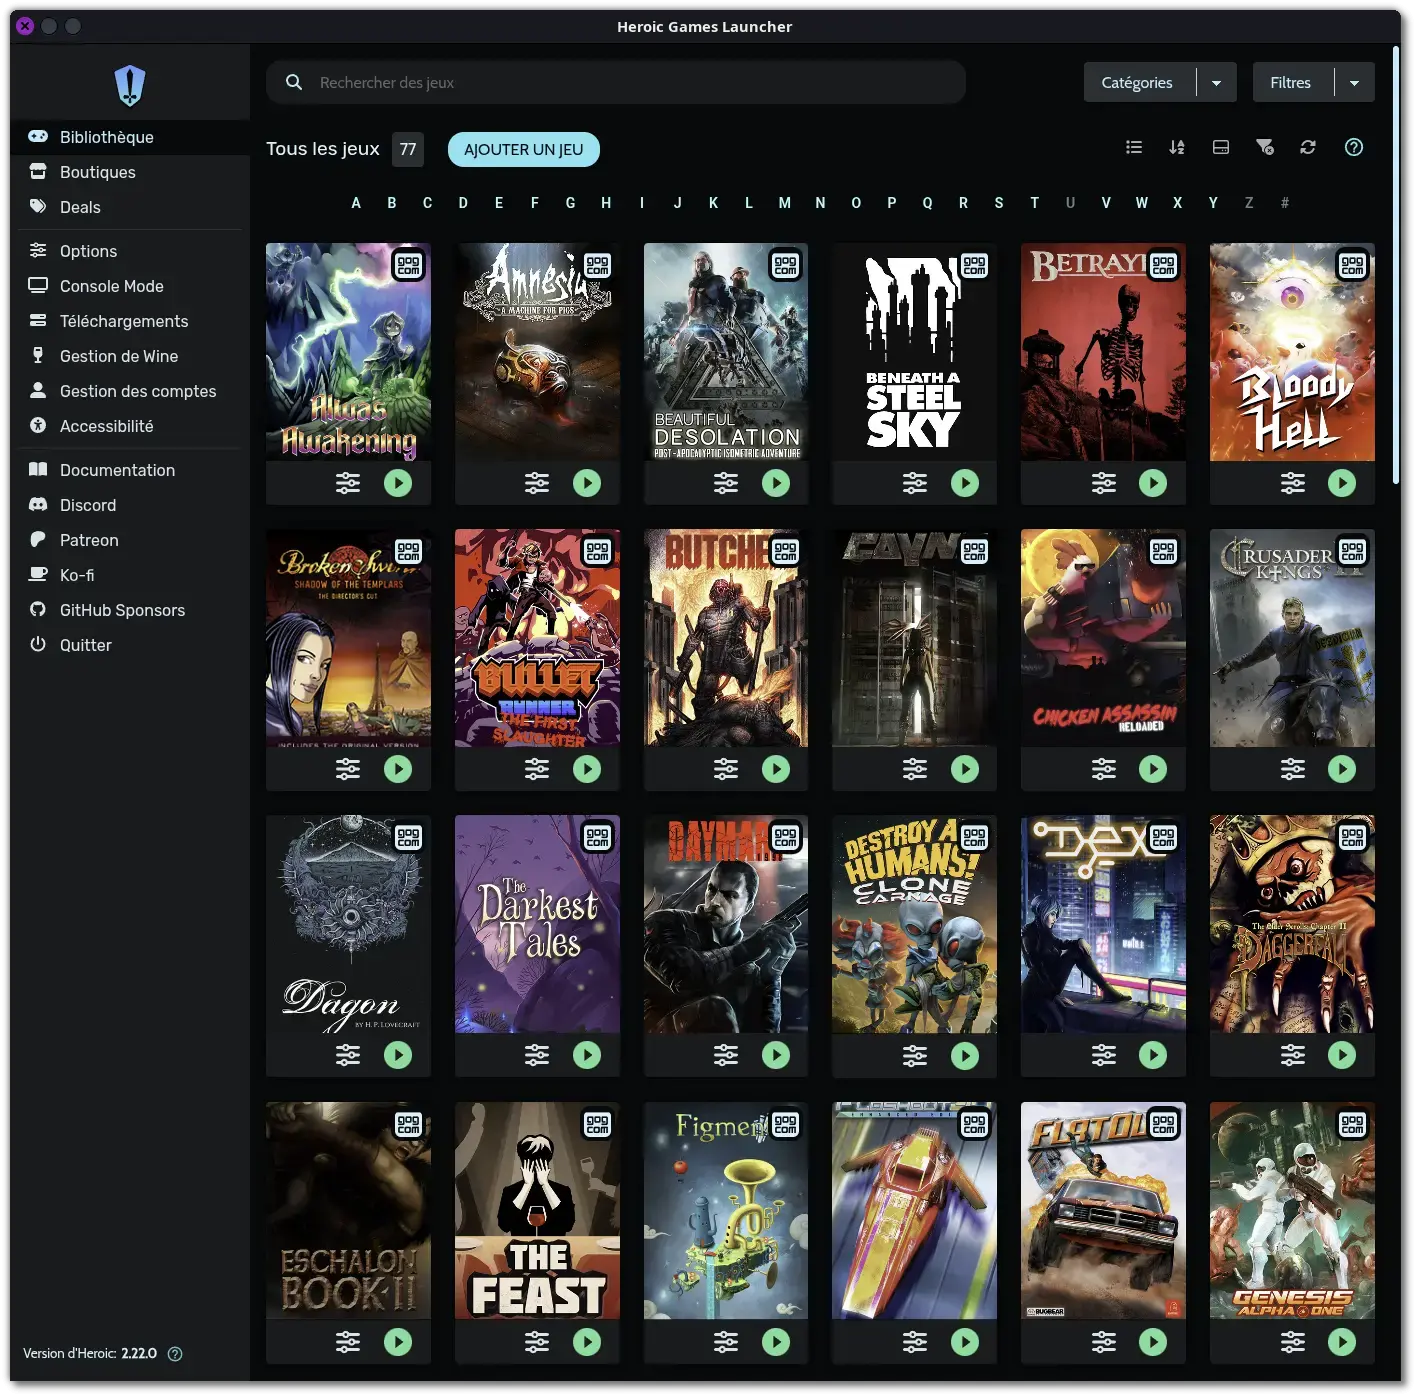Open settings for Figment
The height and width of the screenshot is (1397, 1417).
point(726,1342)
